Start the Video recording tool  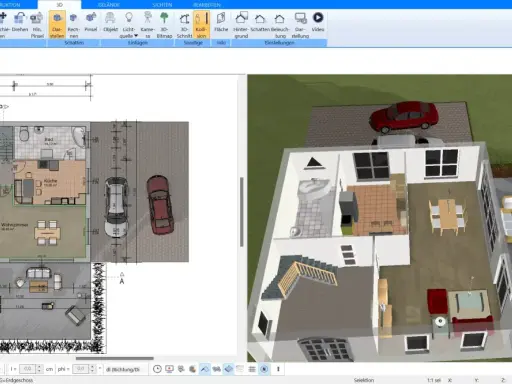pyautogui.click(x=318, y=22)
